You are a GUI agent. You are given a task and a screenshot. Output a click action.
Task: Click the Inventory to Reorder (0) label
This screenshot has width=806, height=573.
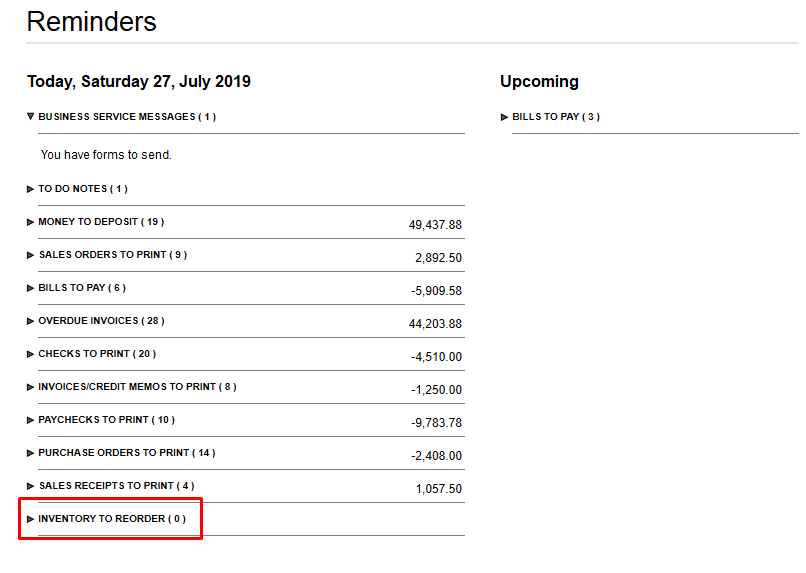point(112,519)
